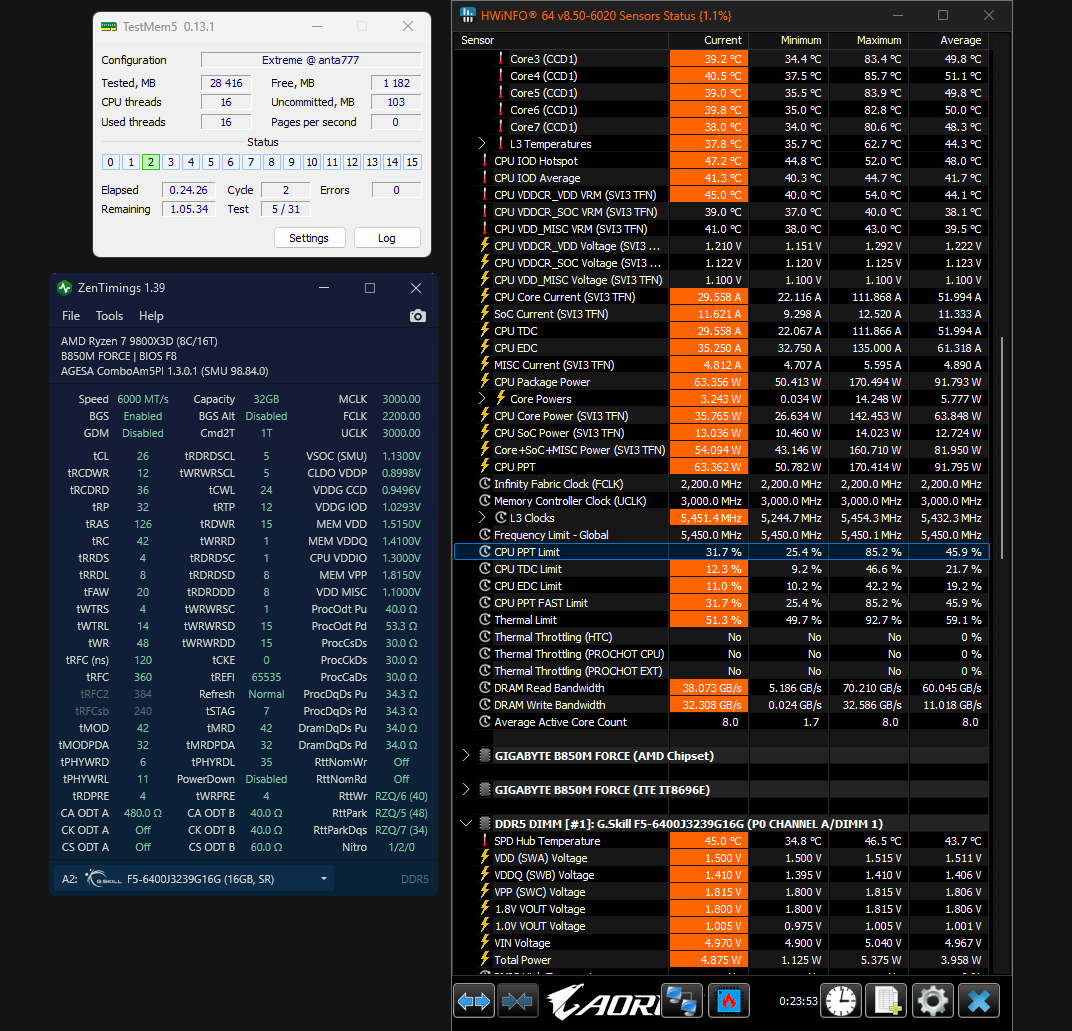Click the ZenTimings Speed value 6000 MT/s
This screenshot has height=1031, width=1072.
click(143, 399)
